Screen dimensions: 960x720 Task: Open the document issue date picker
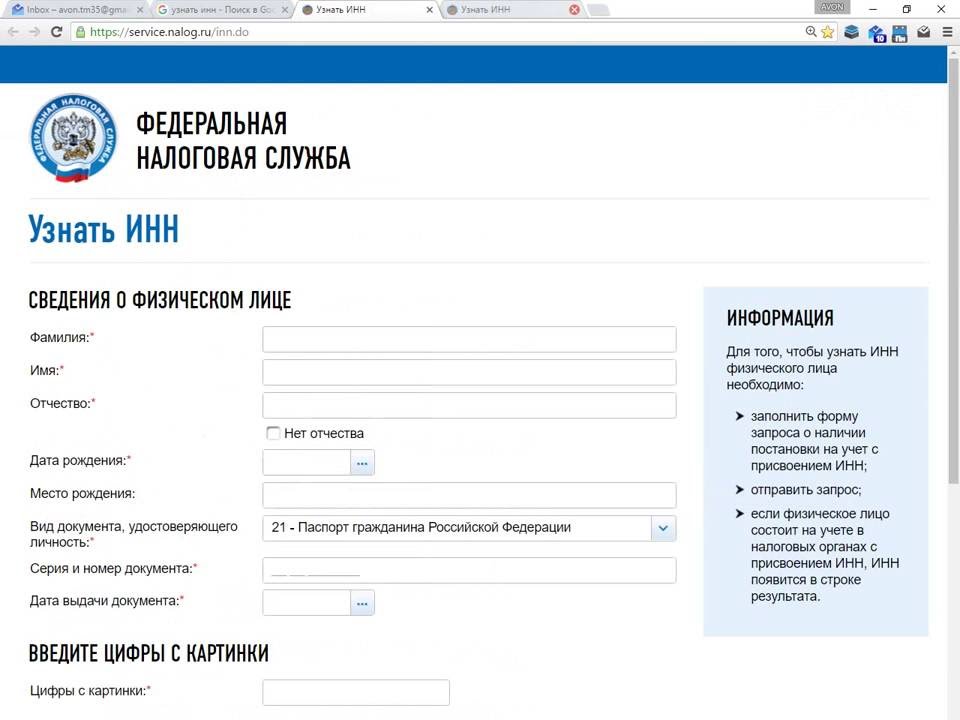tap(362, 602)
